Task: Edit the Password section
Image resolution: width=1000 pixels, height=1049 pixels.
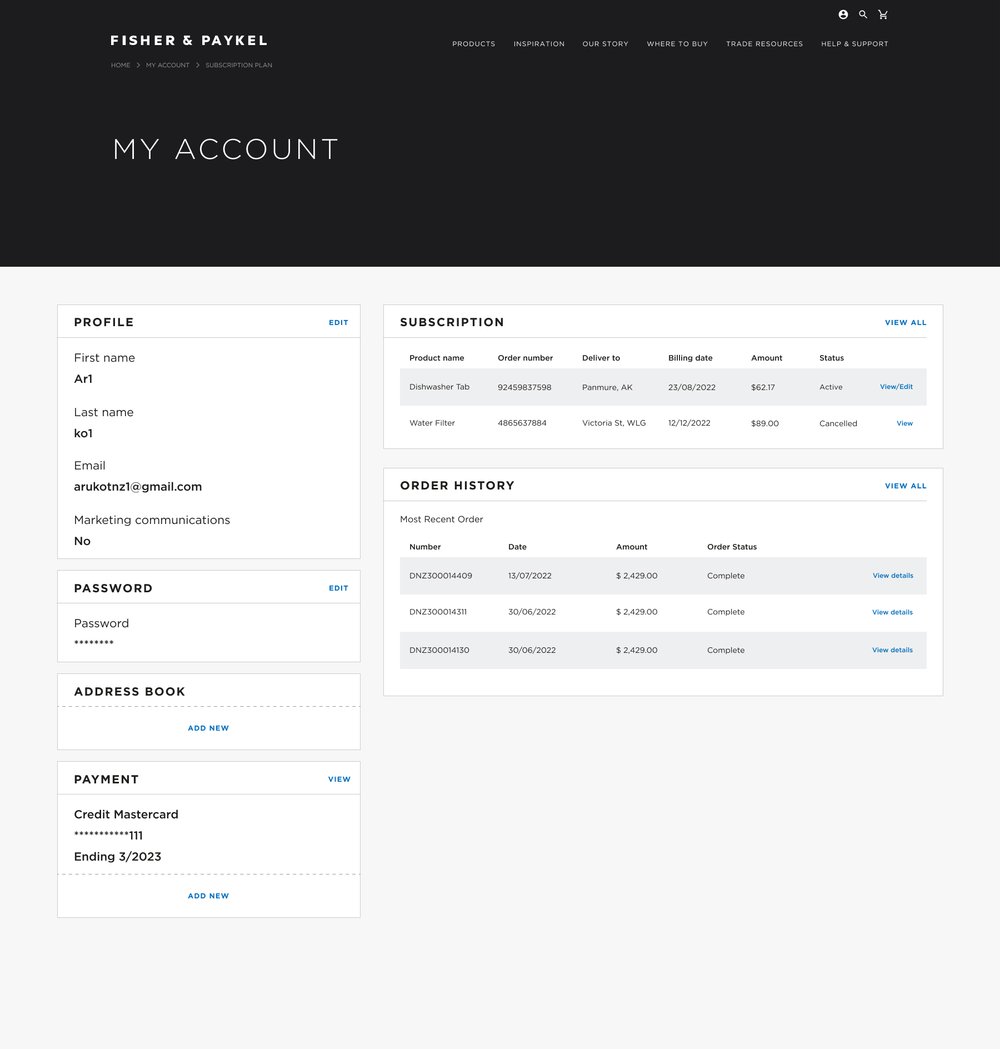Action: pos(338,588)
